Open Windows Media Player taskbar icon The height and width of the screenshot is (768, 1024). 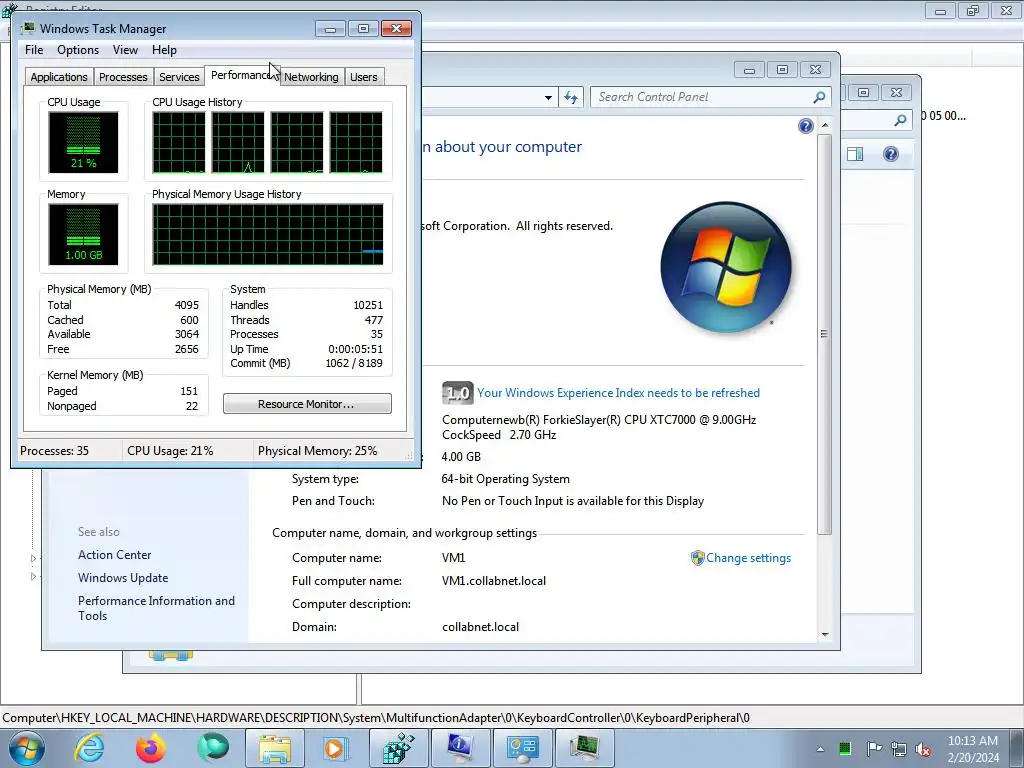click(336, 748)
